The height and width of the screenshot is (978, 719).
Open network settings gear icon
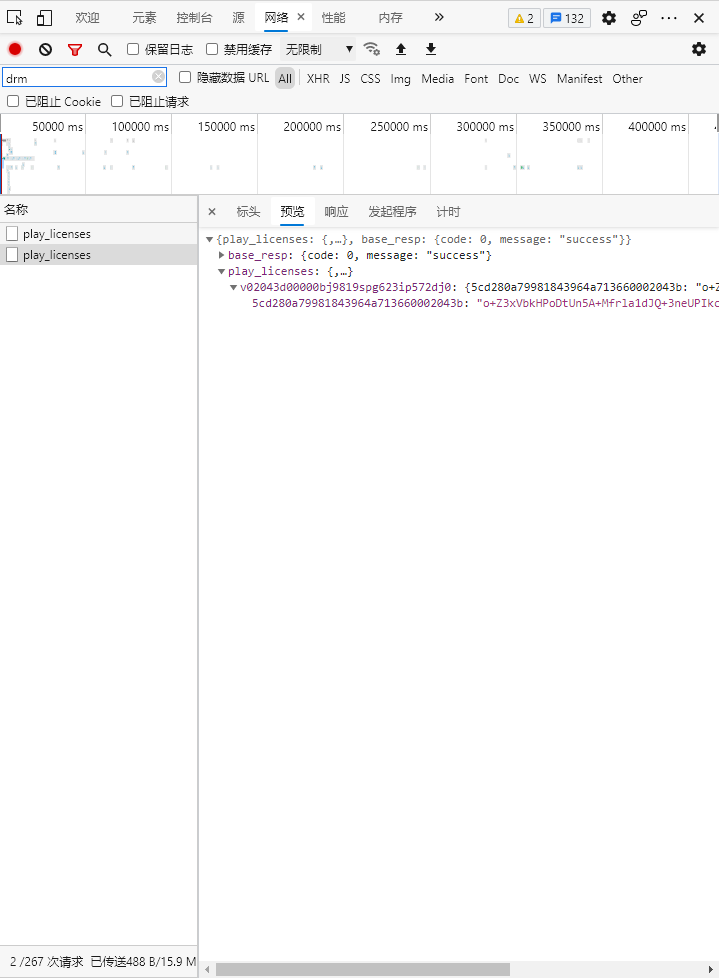click(x=699, y=49)
